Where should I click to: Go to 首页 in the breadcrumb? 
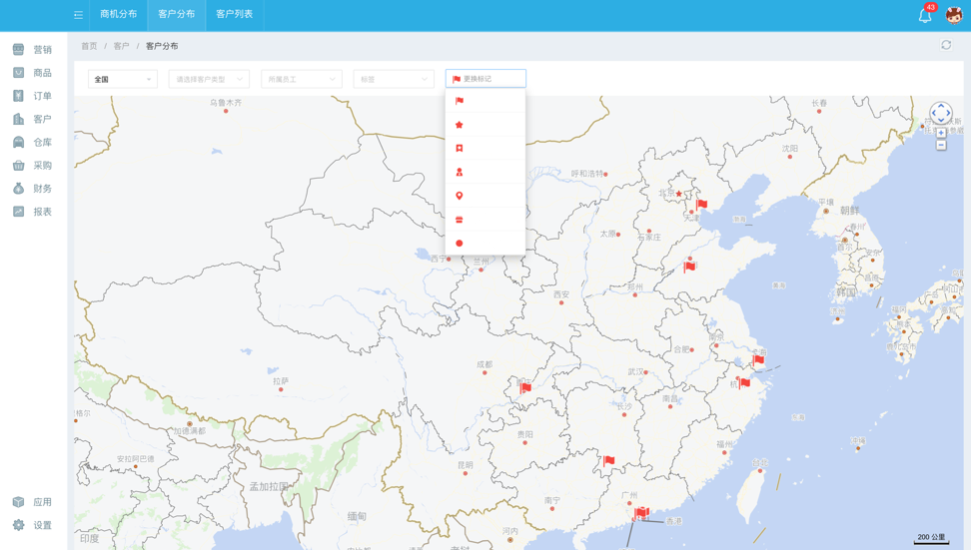pyautogui.click(x=89, y=46)
